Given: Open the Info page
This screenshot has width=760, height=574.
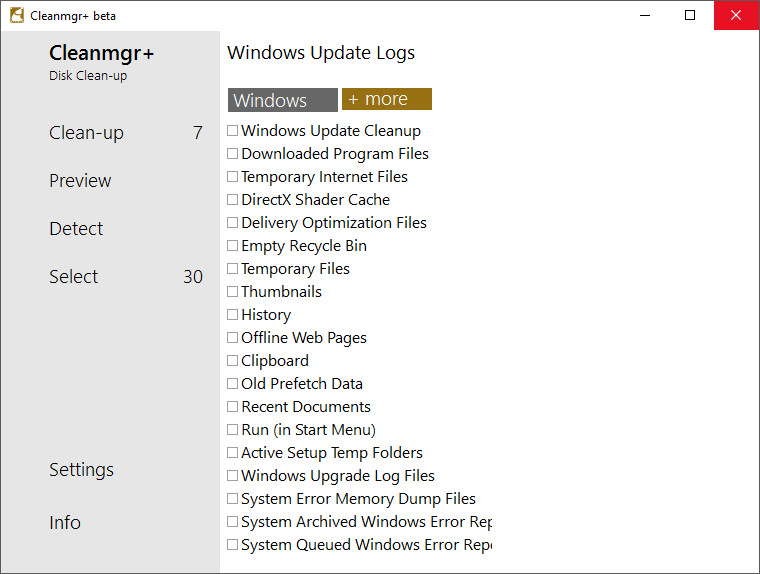Looking at the screenshot, I should point(65,523).
